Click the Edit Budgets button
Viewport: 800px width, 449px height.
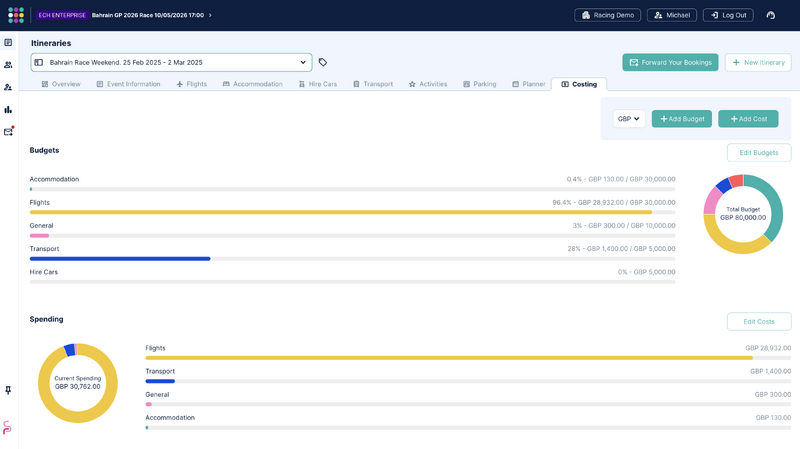(x=759, y=153)
